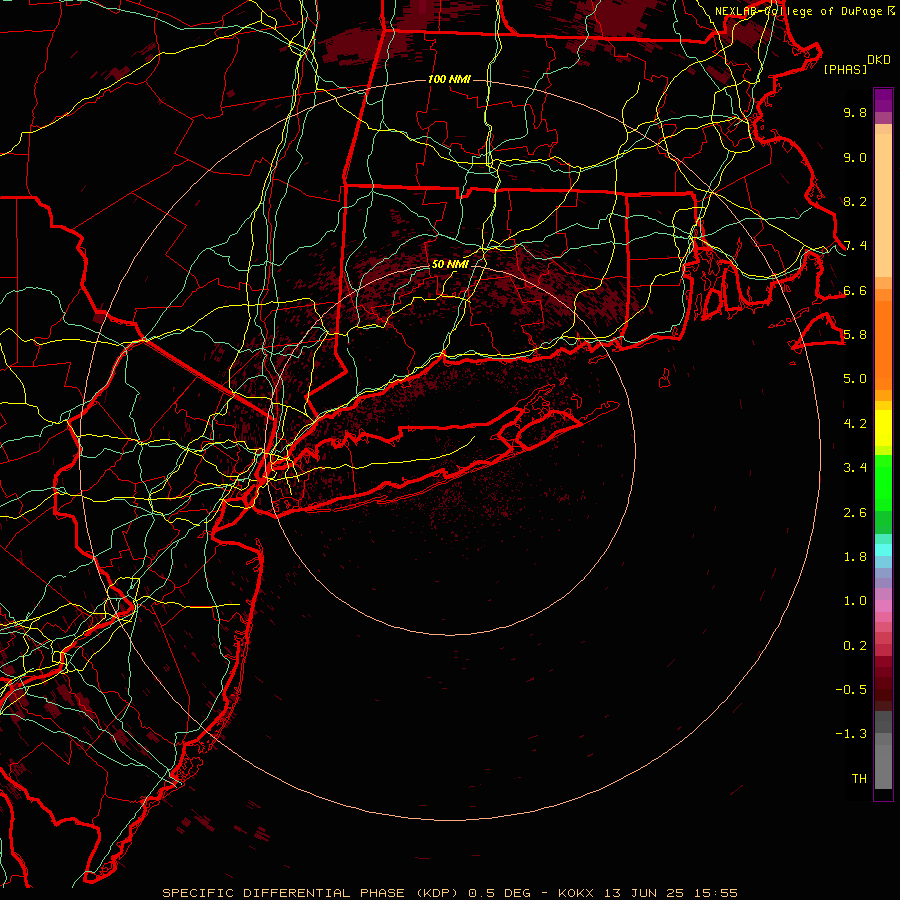Click the -0.5 value on the color scale

pyautogui.click(x=851, y=690)
